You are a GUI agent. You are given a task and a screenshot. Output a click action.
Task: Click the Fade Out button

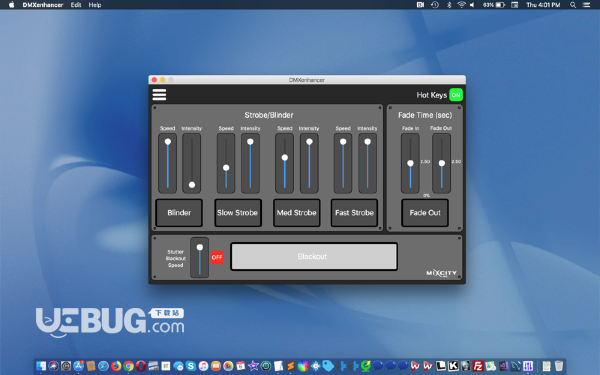click(425, 213)
